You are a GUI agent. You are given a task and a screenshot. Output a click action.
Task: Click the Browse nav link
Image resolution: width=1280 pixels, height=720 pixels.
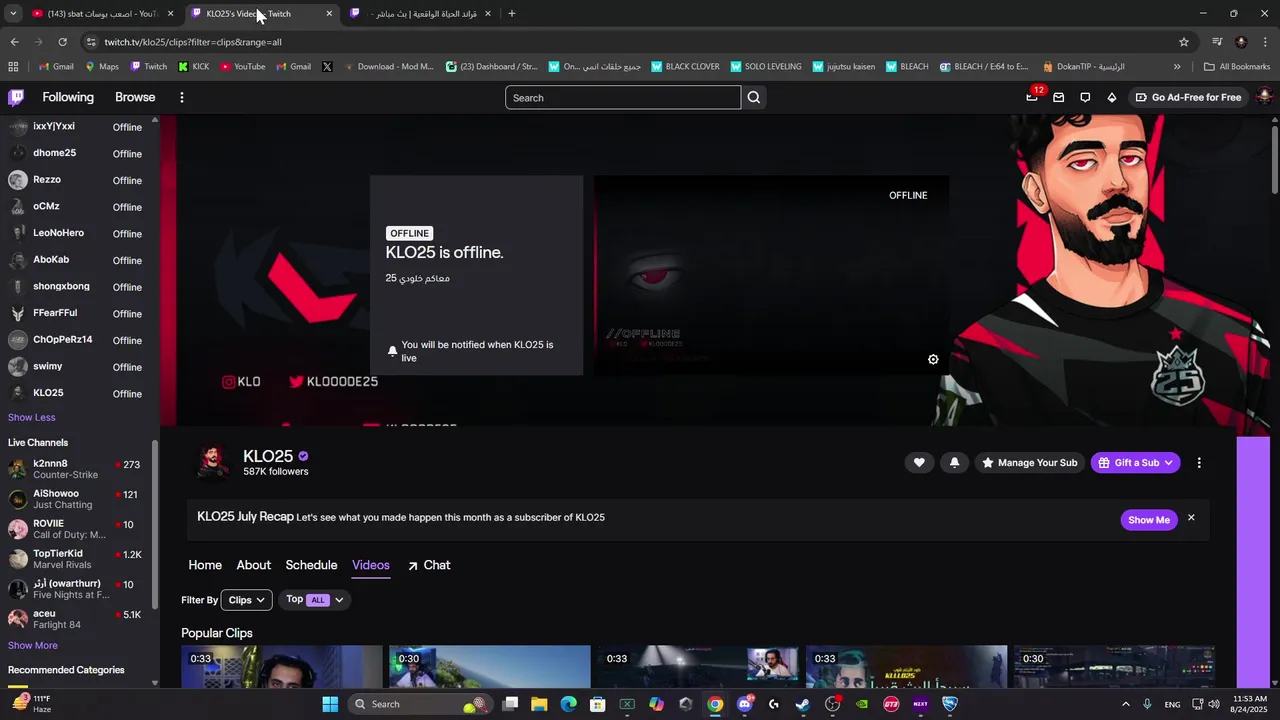pyautogui.click(x=135, y=97)
